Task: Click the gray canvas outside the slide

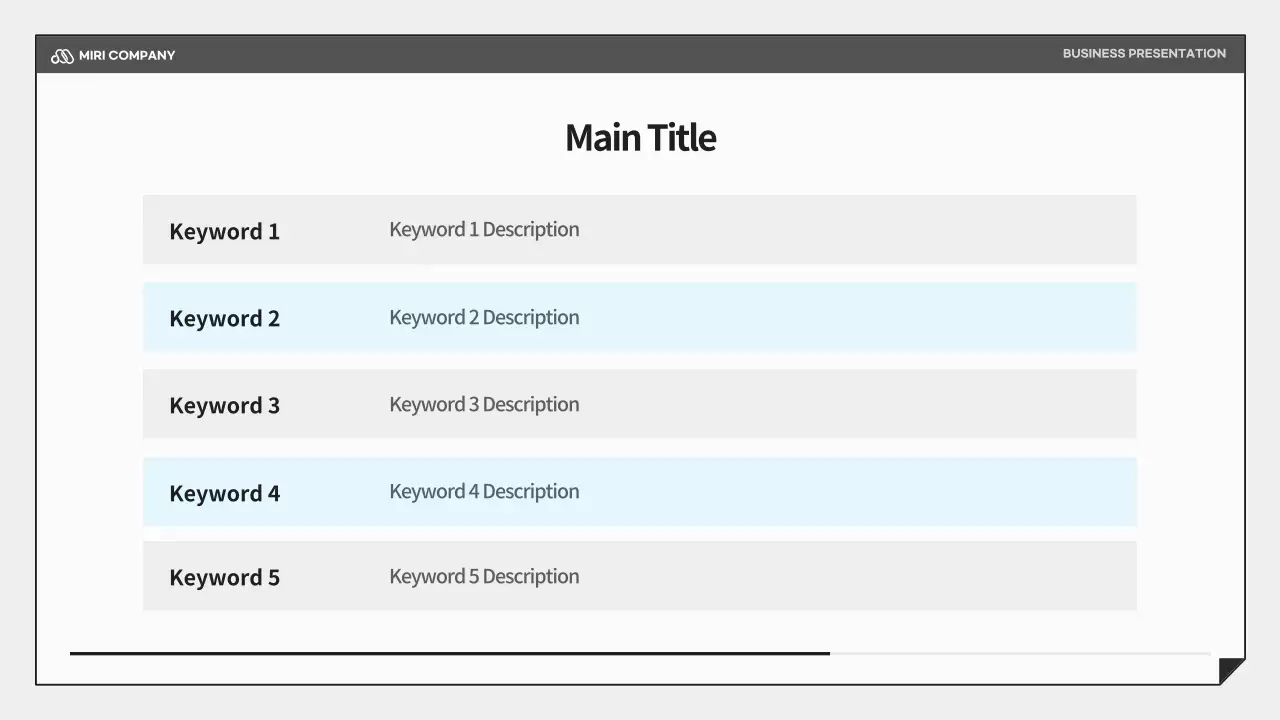Action: point(640,703)
